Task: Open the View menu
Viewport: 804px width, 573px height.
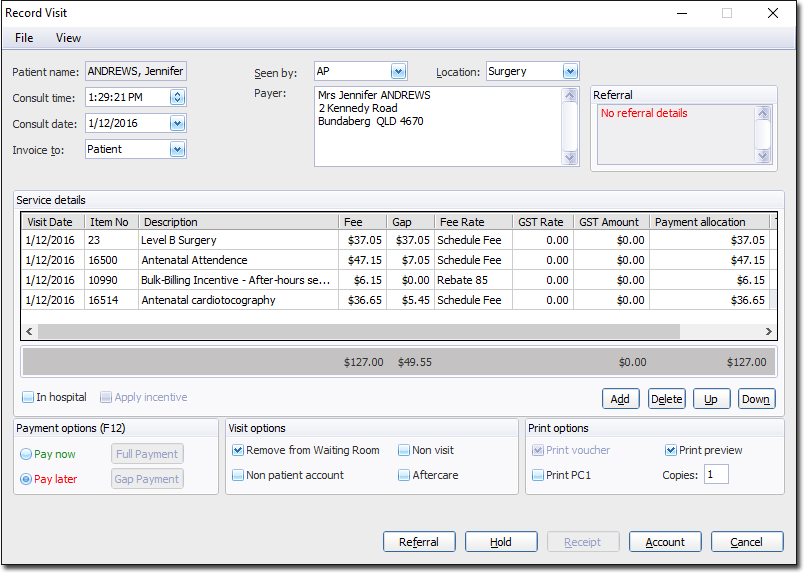Action: pos(68,38)
